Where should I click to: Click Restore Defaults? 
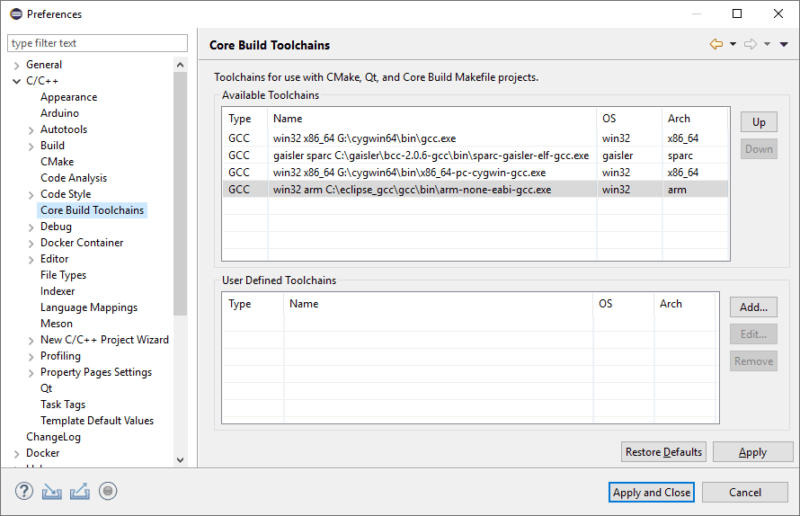pyautogui.click(x=663, y=452)
